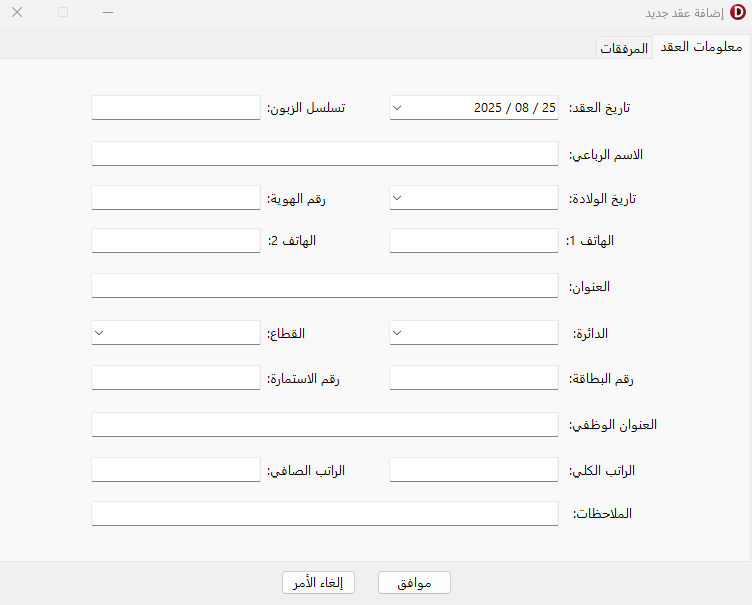Close the إضافة عقد جديد window

pyautogui.click(x=17, y=12)
